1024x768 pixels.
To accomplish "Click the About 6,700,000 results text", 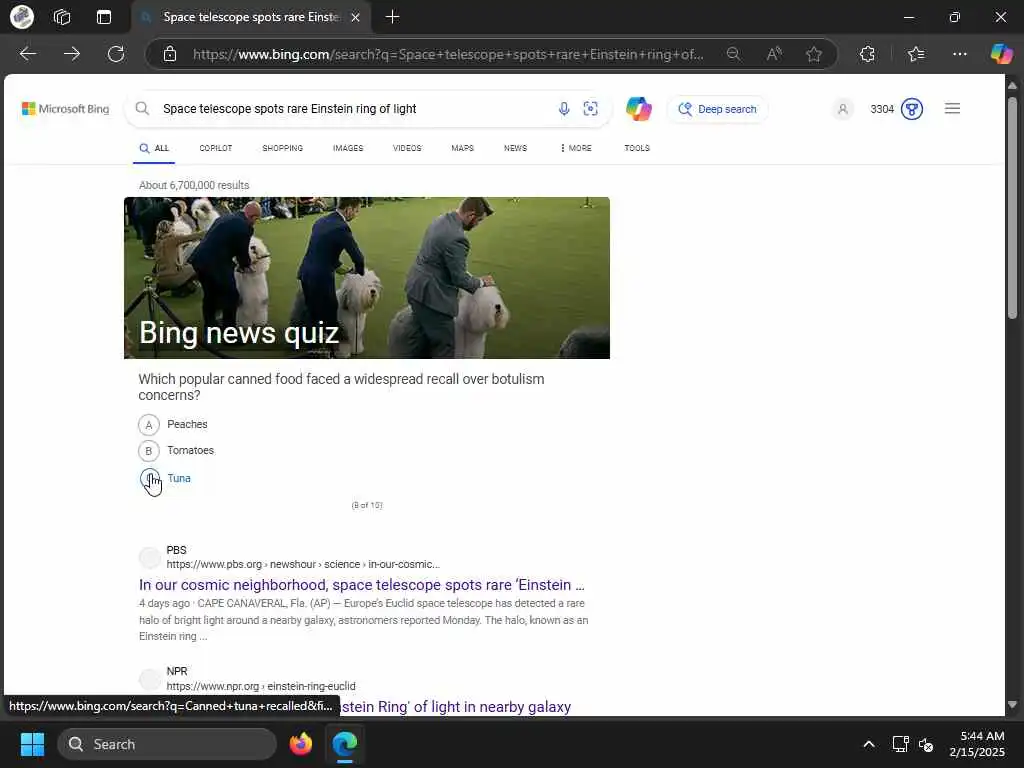I will (x=194, y=185).
